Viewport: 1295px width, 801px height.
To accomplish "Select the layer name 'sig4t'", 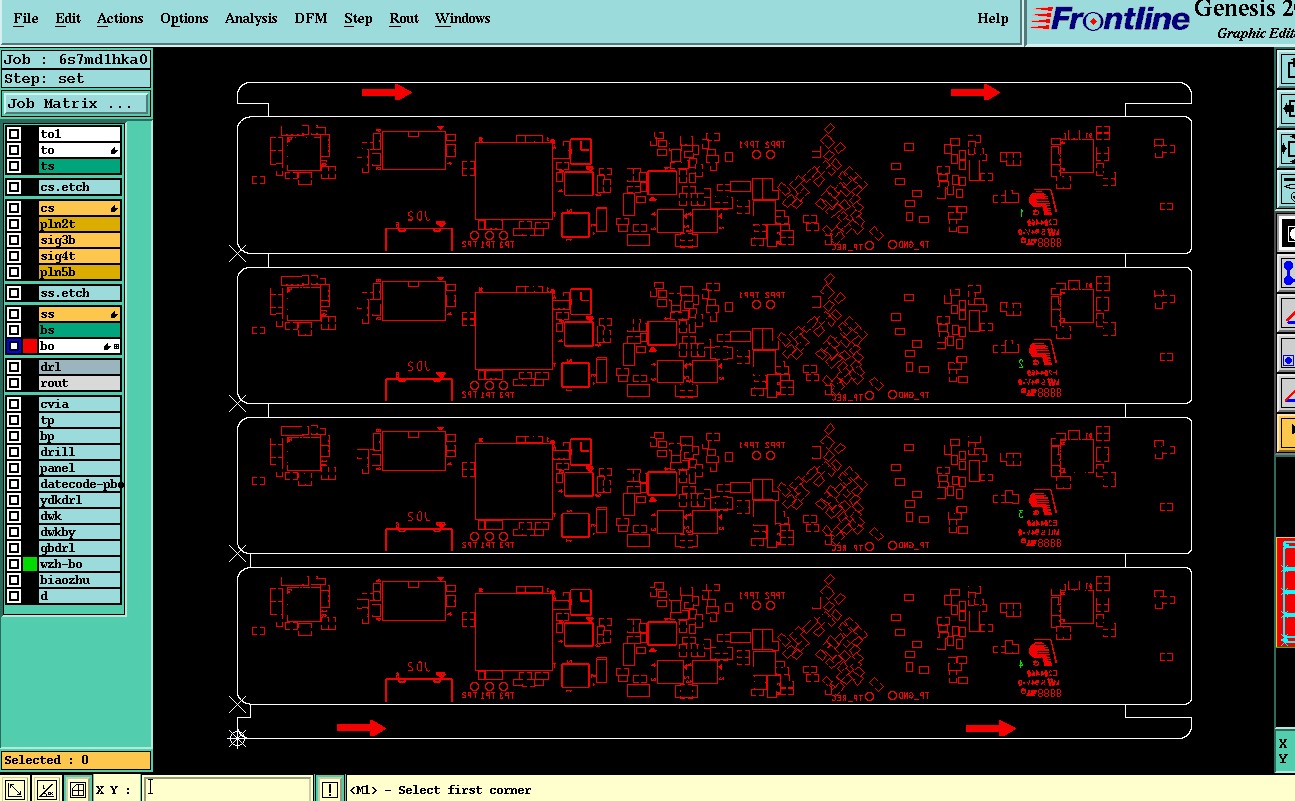I will click(x=79, y=256).
